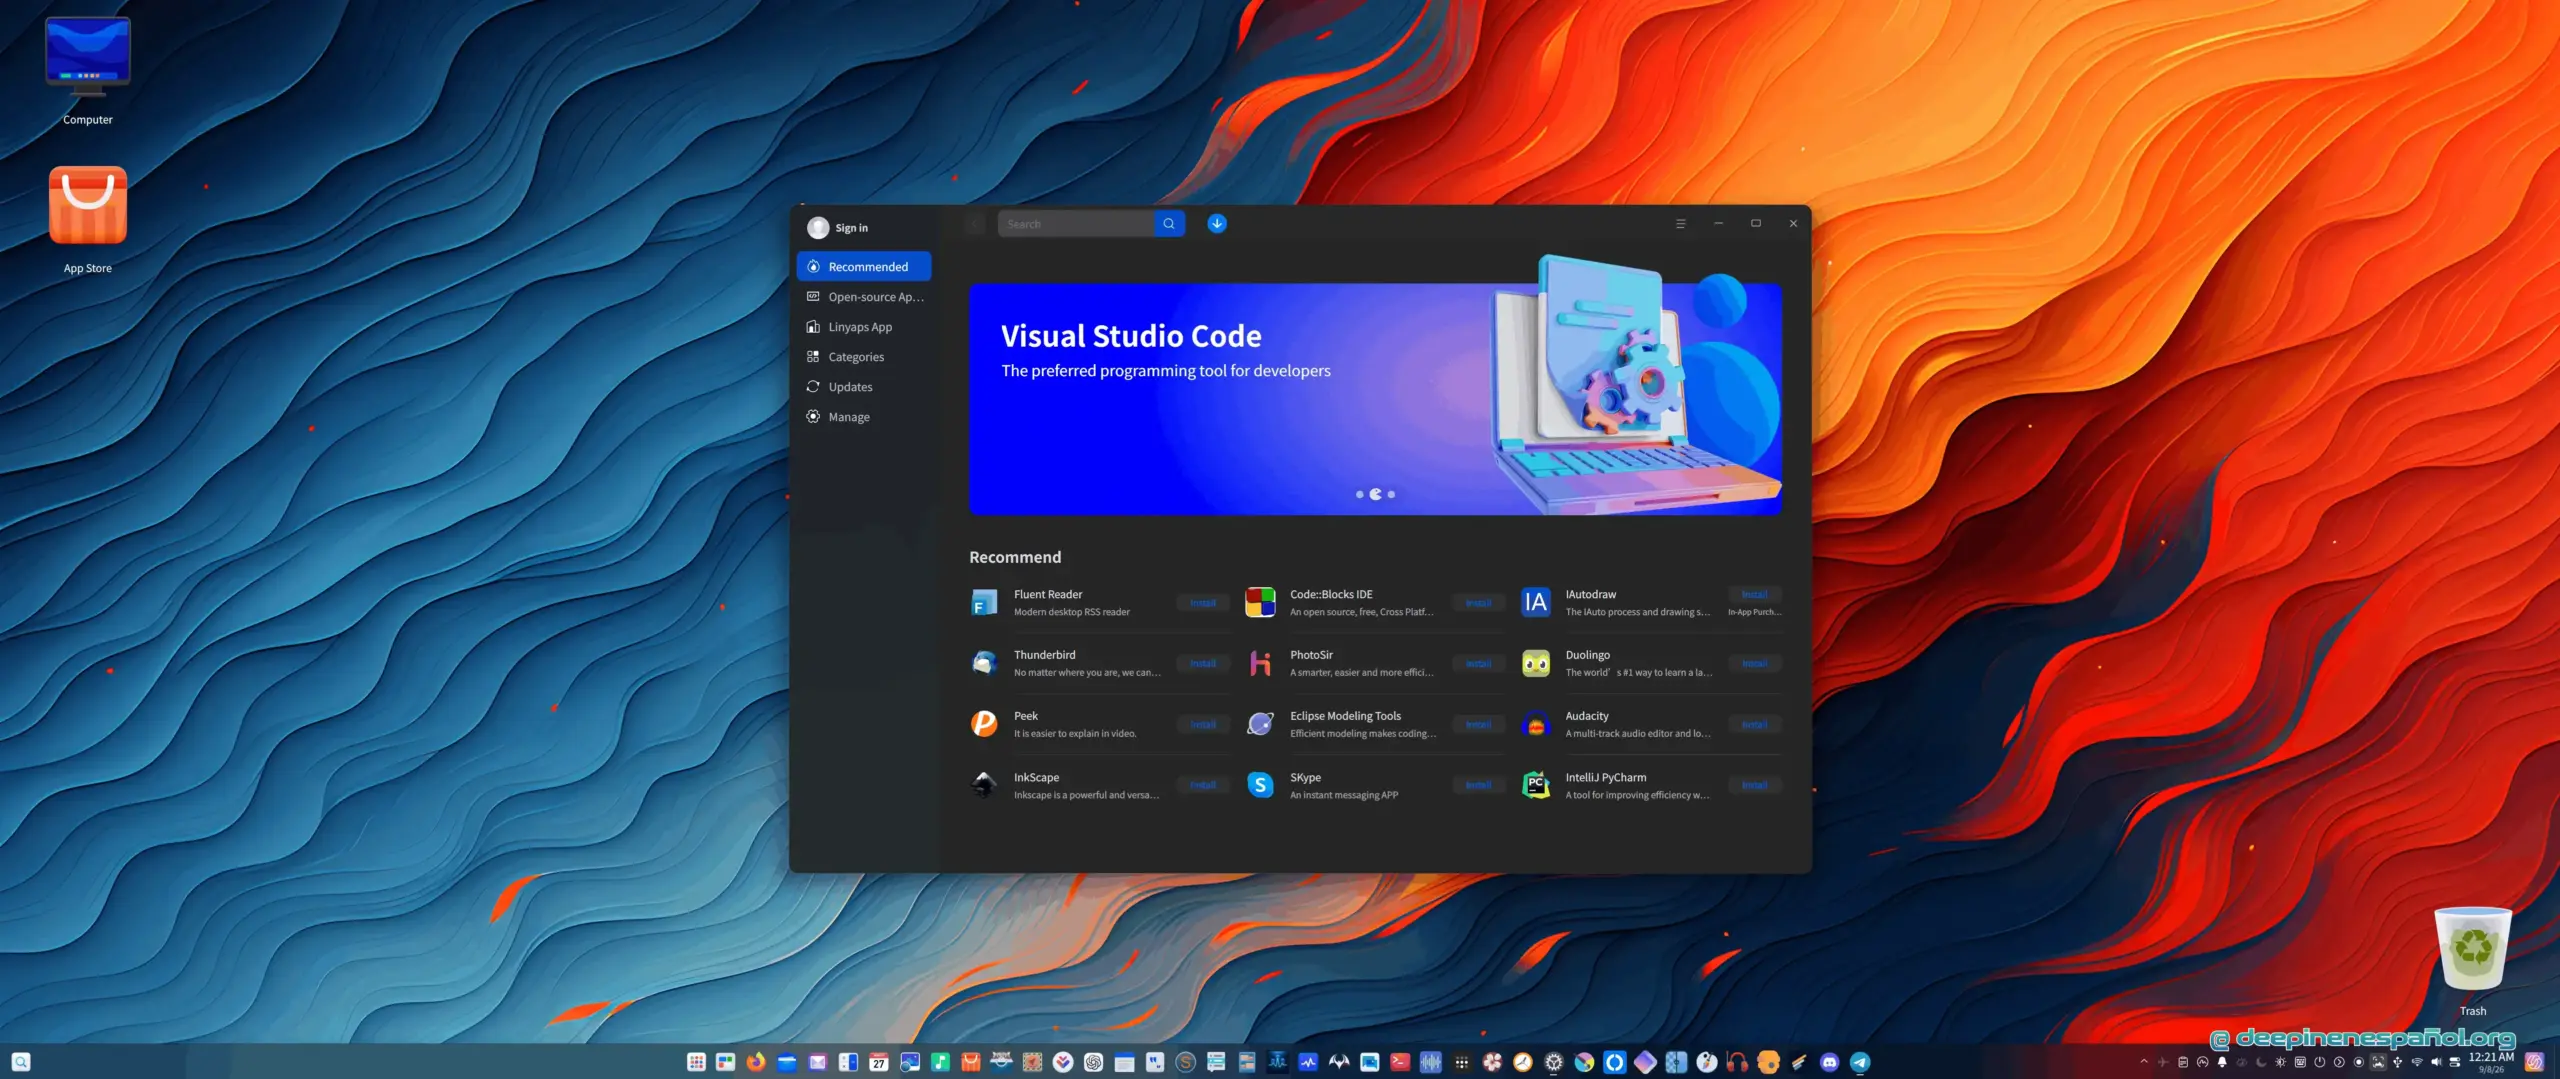Install SKype
This screenshot has width=2560, height=1079.
point(1479,785)
